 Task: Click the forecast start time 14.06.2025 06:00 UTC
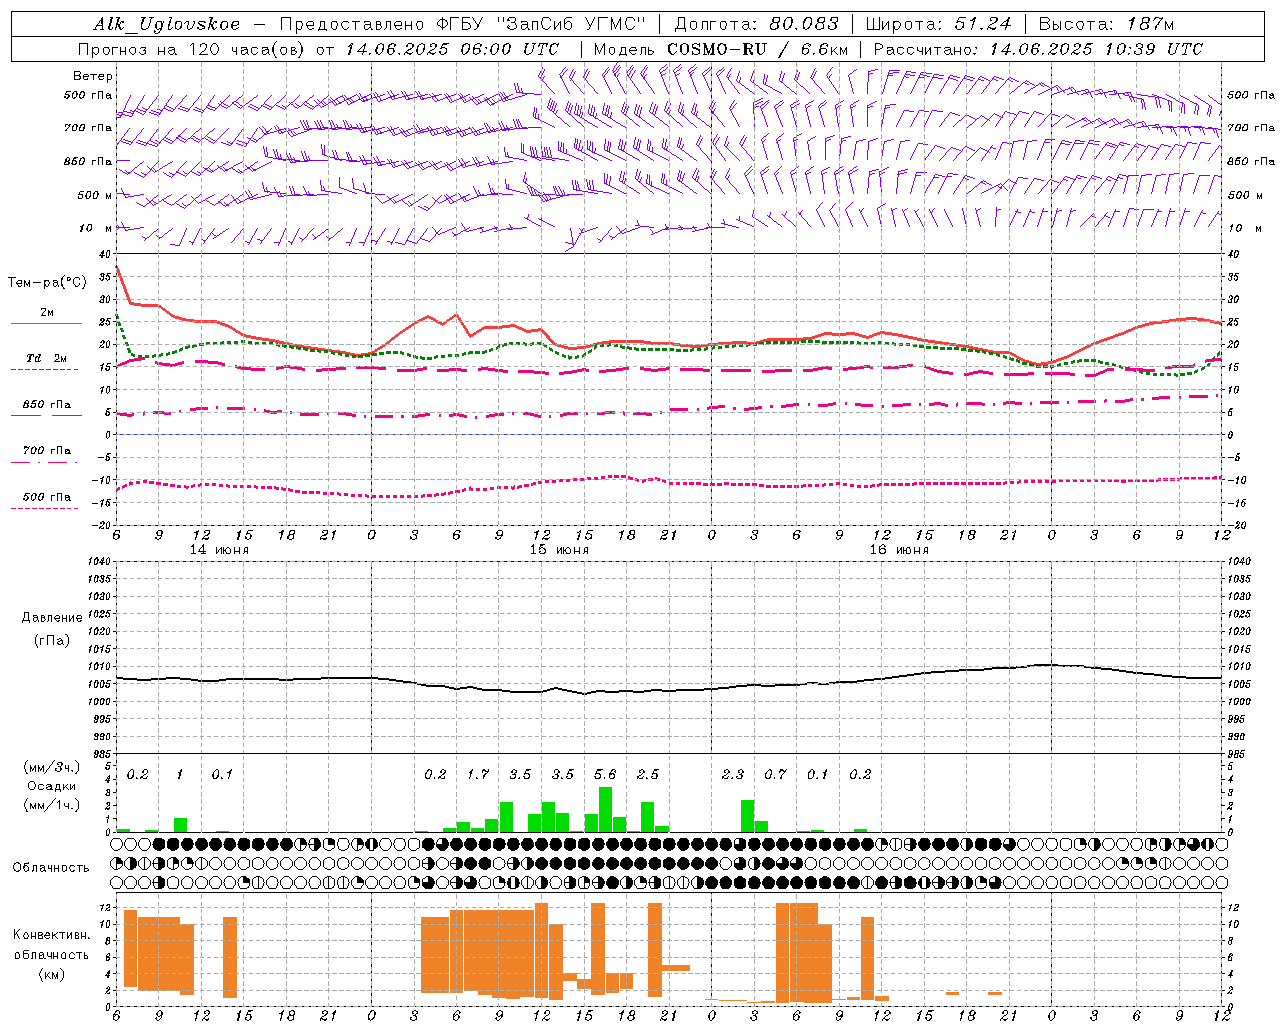(452, 49)
